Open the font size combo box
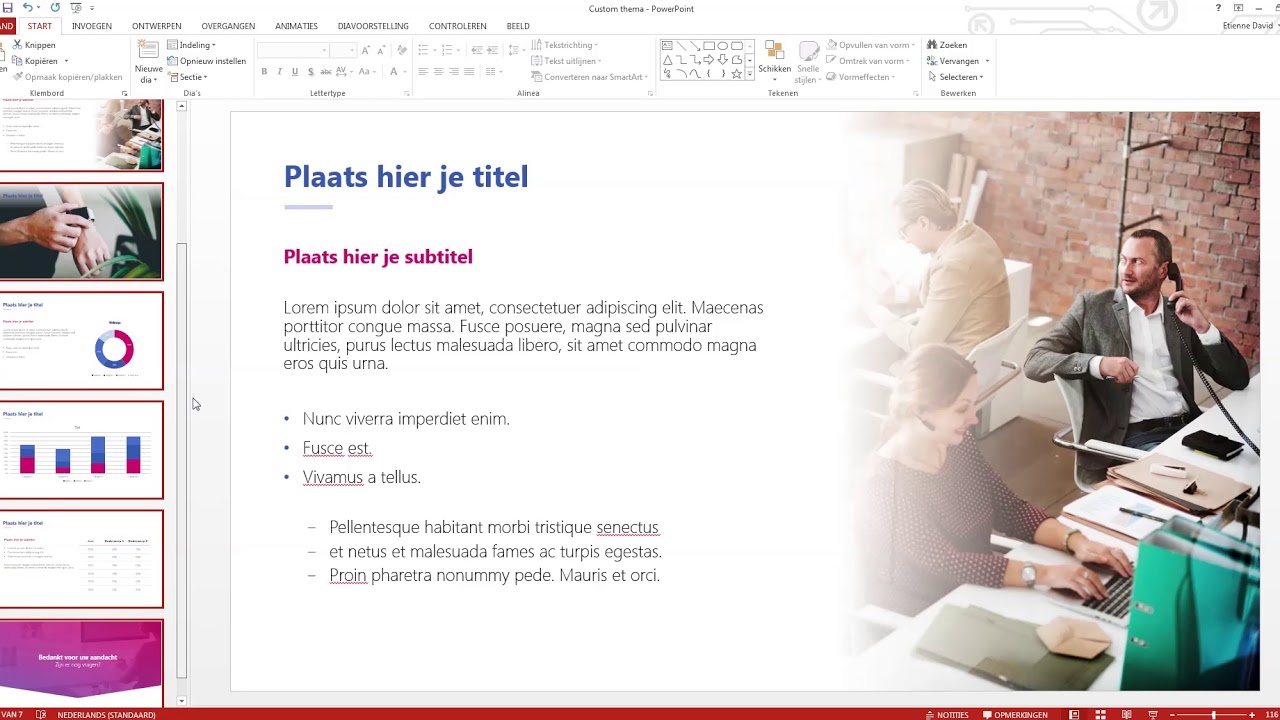Viewport: 1280px width, 720px height. point(343,50)
